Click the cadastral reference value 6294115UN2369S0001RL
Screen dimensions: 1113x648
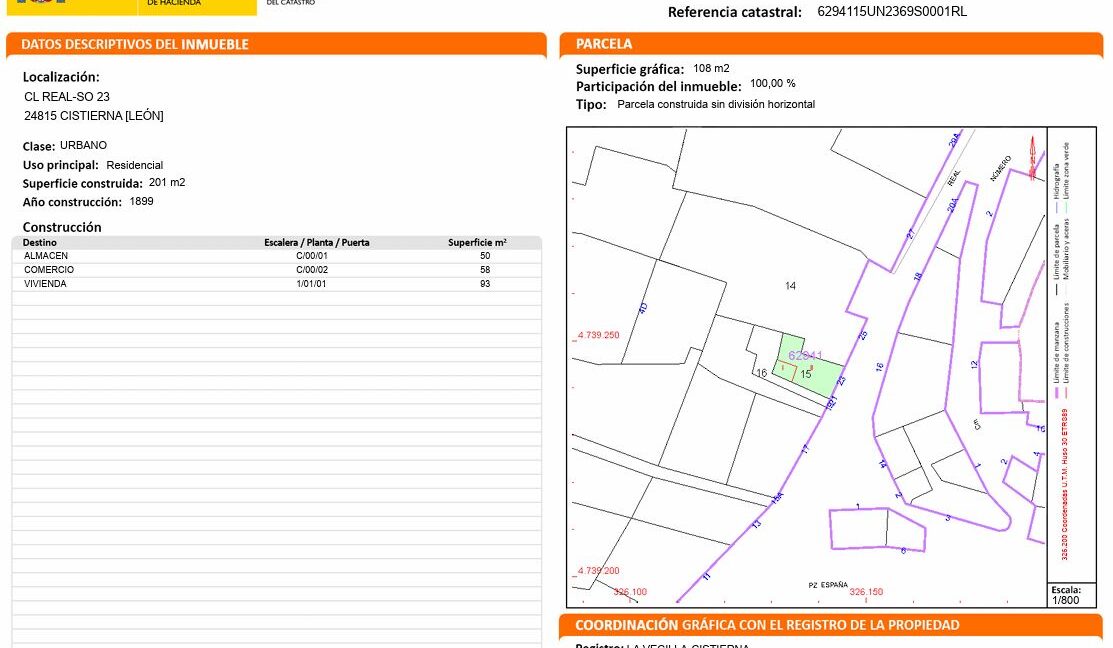point(892,11)
